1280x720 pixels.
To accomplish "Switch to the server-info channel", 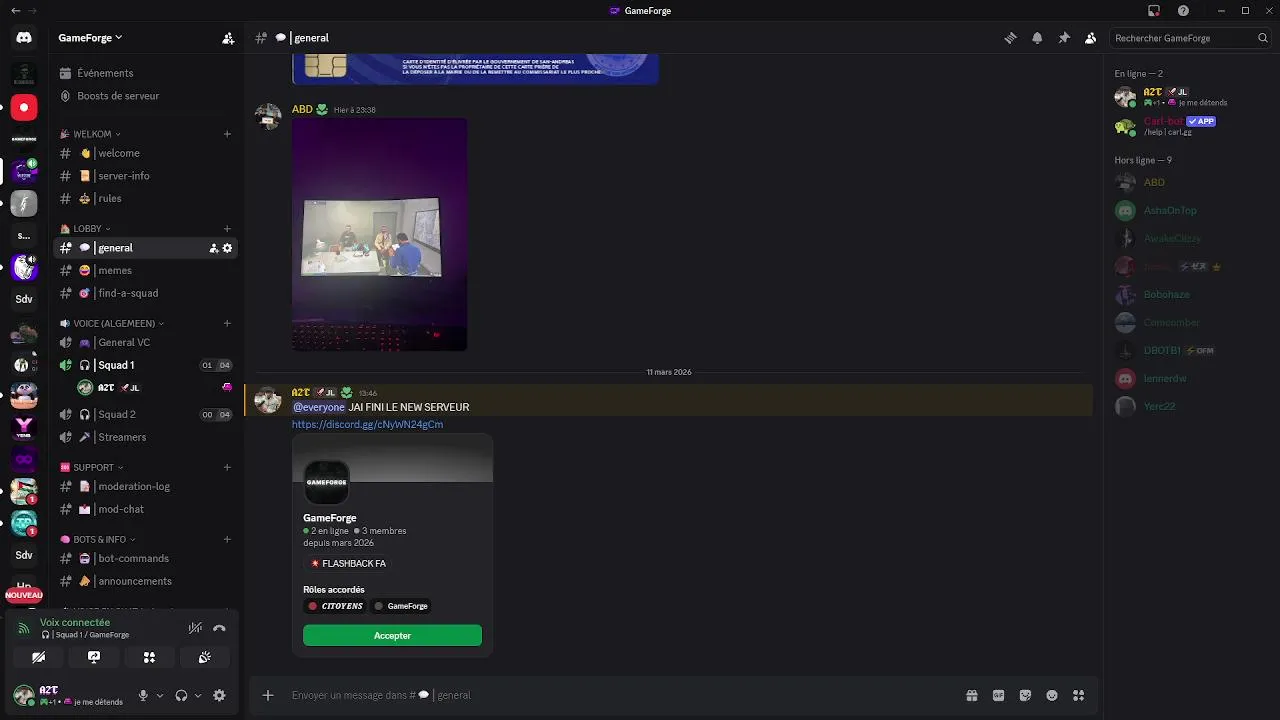I will click(x=146, y=176).
